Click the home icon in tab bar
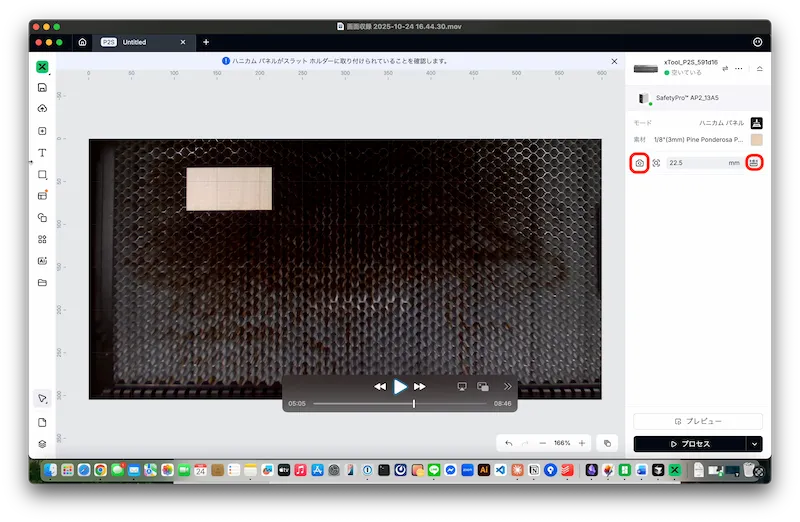Viewport: 800px width, 522px height. [82, 42]
